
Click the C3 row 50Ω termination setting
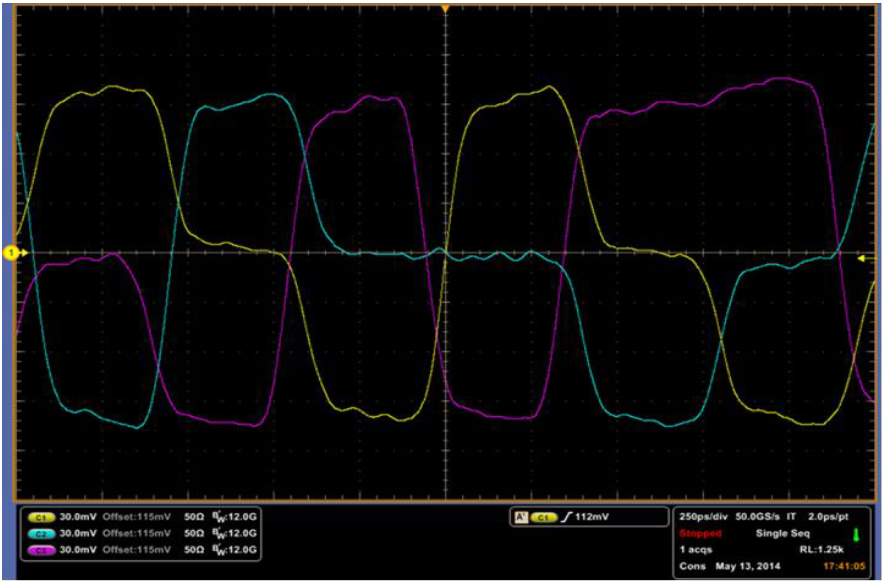pyautogui.click(x=195, y=550)
